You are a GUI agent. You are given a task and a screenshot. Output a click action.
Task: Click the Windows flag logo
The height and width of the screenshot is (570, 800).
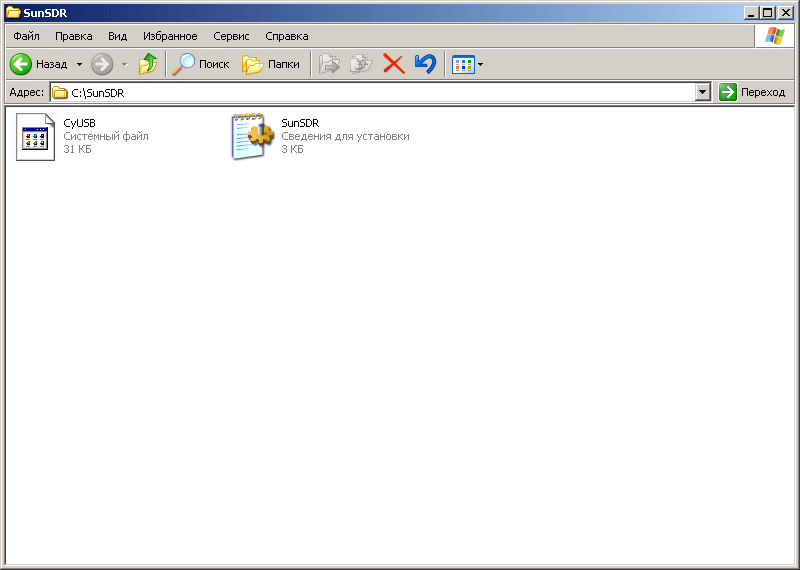(x=774, y=36)
